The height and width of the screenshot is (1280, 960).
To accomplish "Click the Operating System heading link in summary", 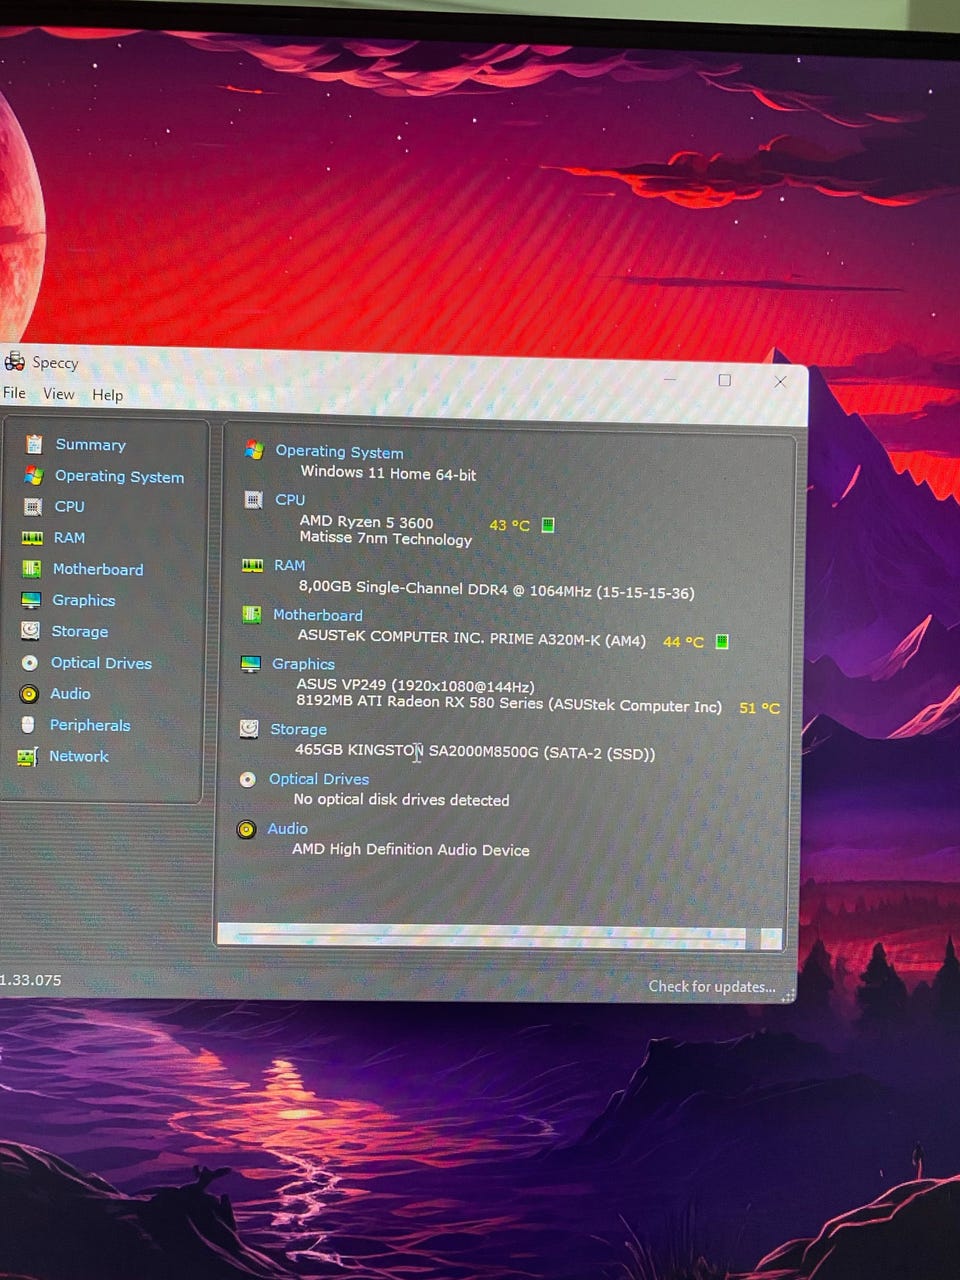I will (339, 452).
